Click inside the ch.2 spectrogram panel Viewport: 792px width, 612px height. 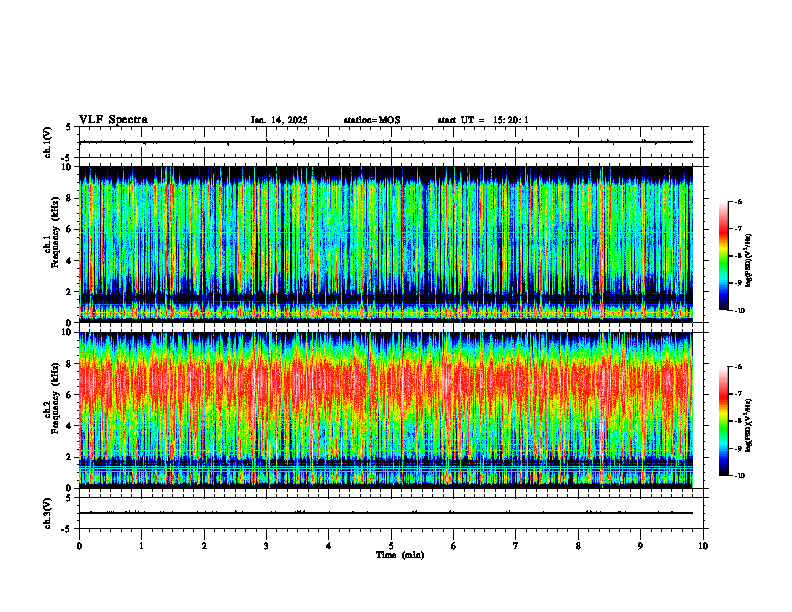pyautogui.click(x=386, y=410)
